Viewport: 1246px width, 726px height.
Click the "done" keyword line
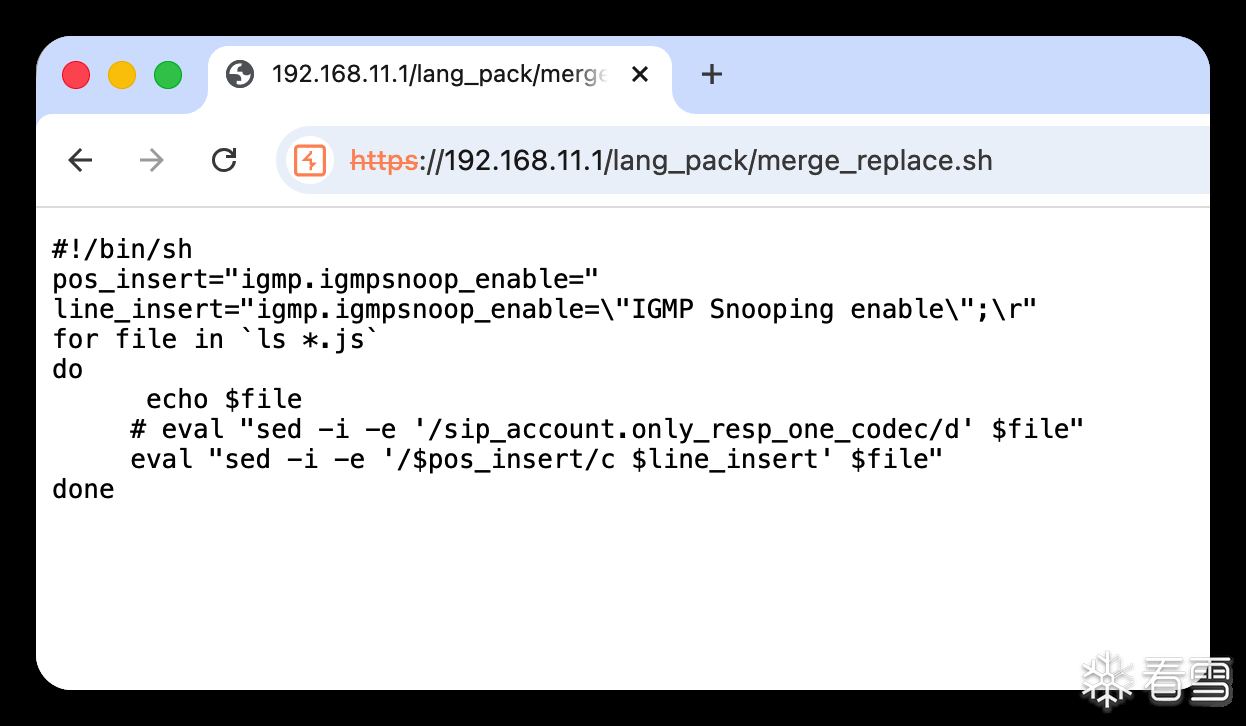[x=83, y=489]
